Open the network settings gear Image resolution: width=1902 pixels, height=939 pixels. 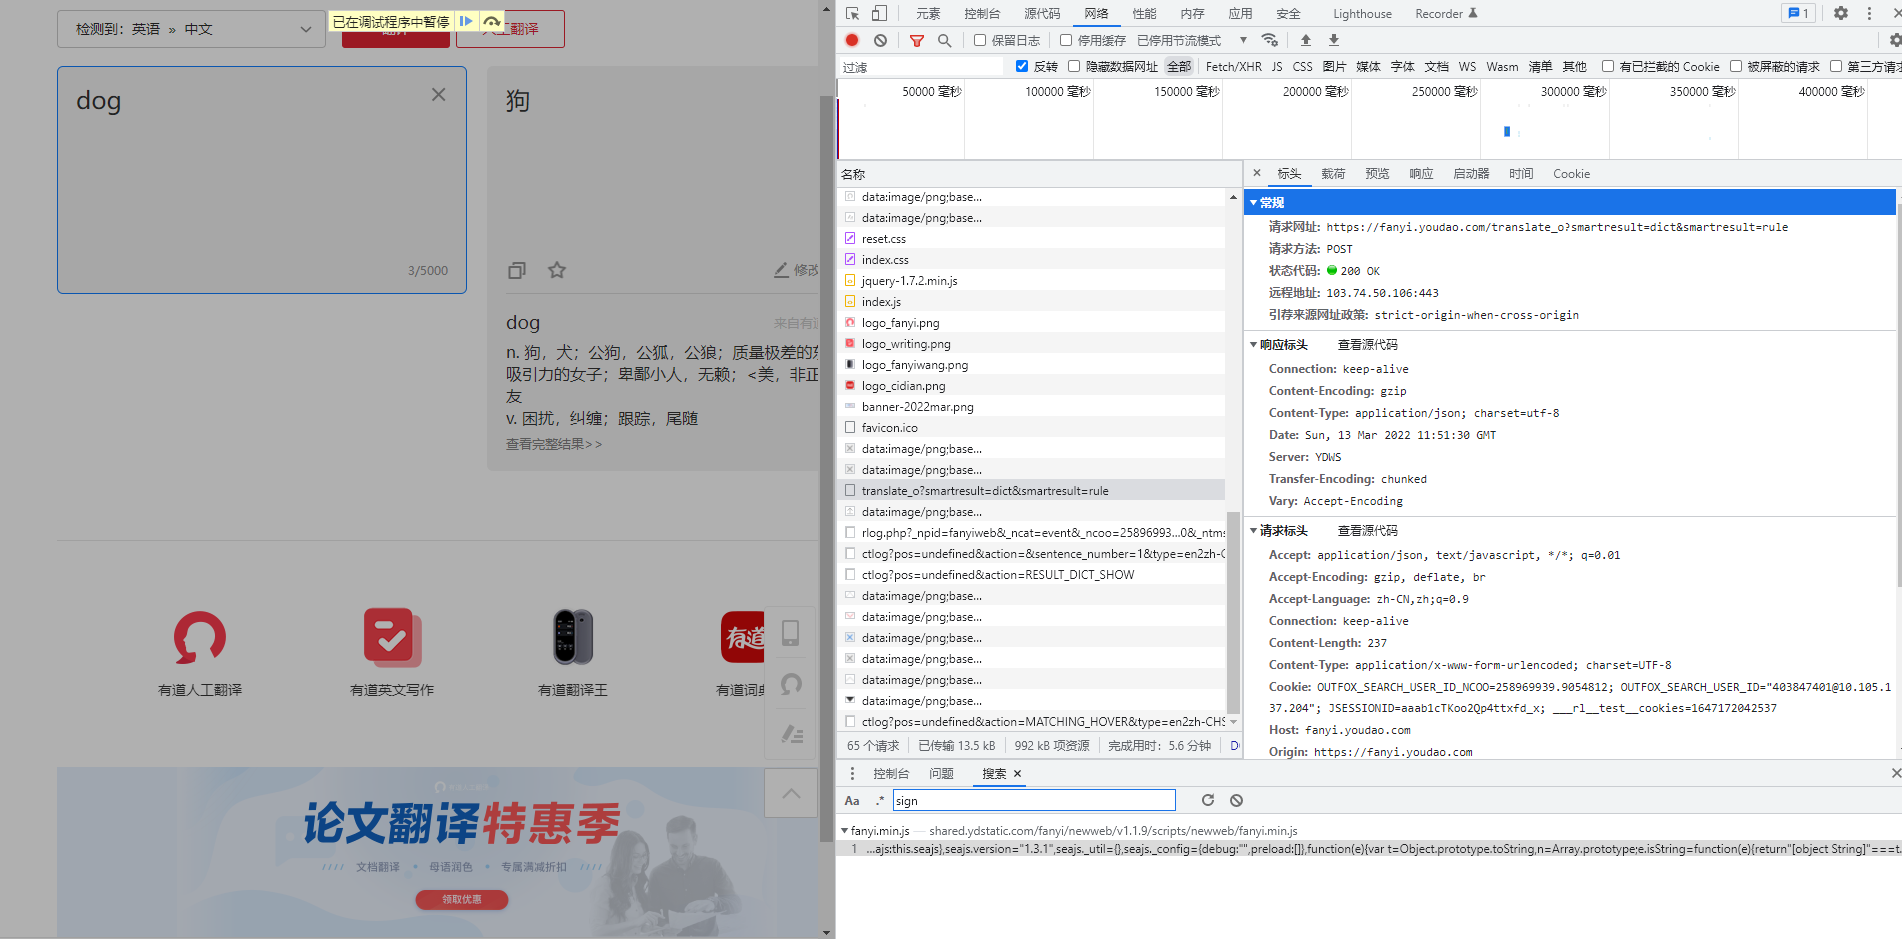[x=1894, y=40]
